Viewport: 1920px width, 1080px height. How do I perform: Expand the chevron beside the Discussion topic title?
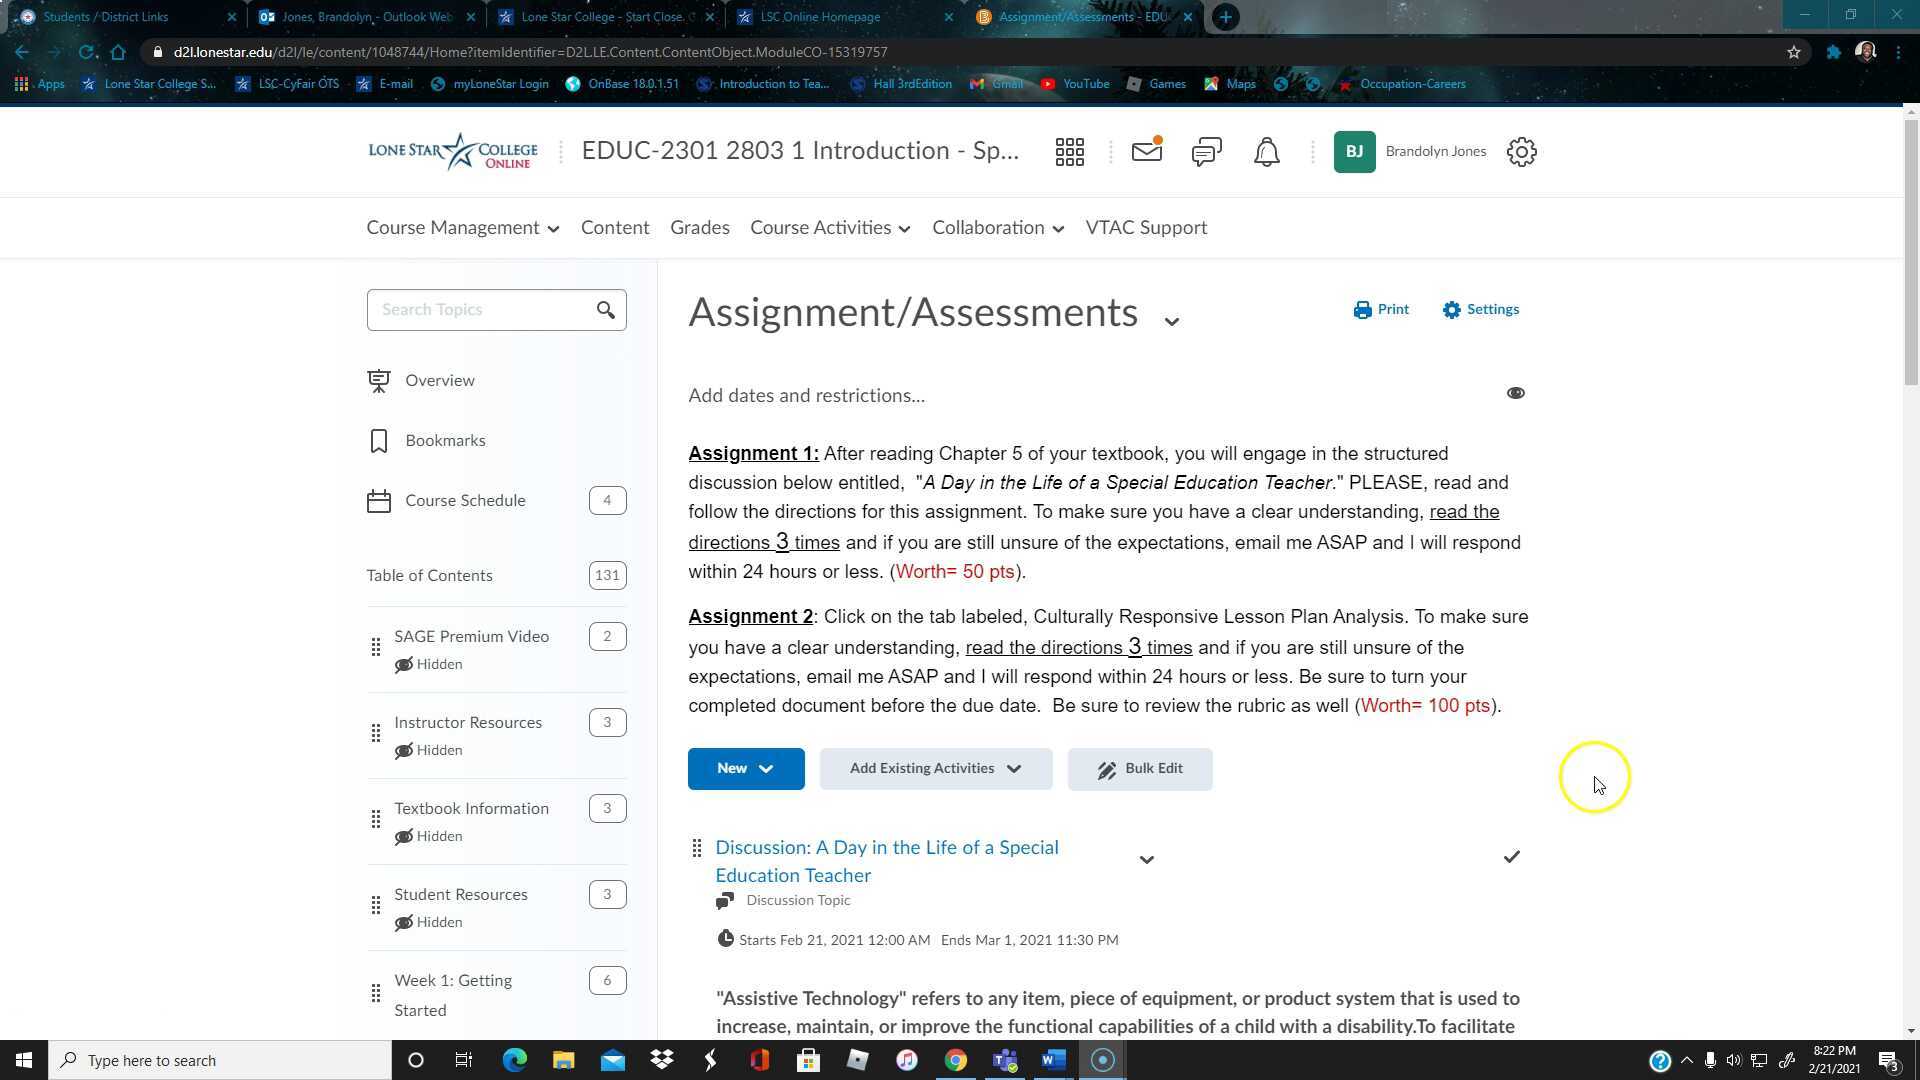click(1146, 859)
